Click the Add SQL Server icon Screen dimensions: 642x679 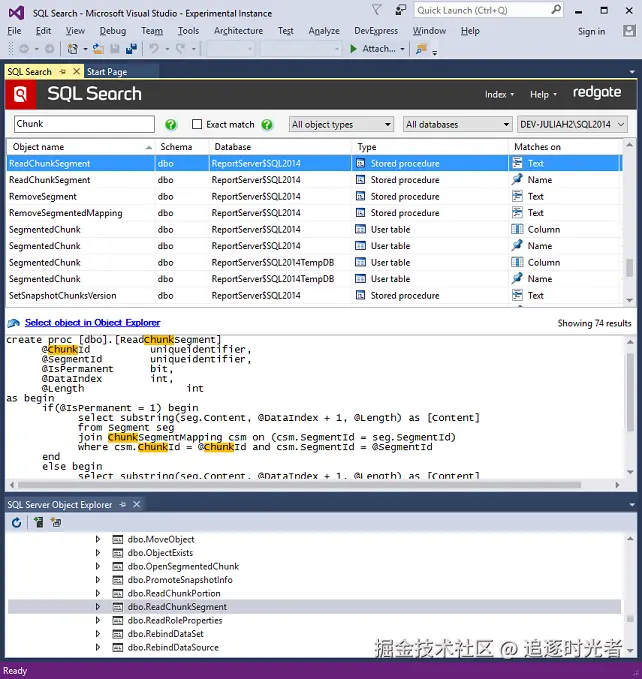pyautogui.click(x=38, y=522)
